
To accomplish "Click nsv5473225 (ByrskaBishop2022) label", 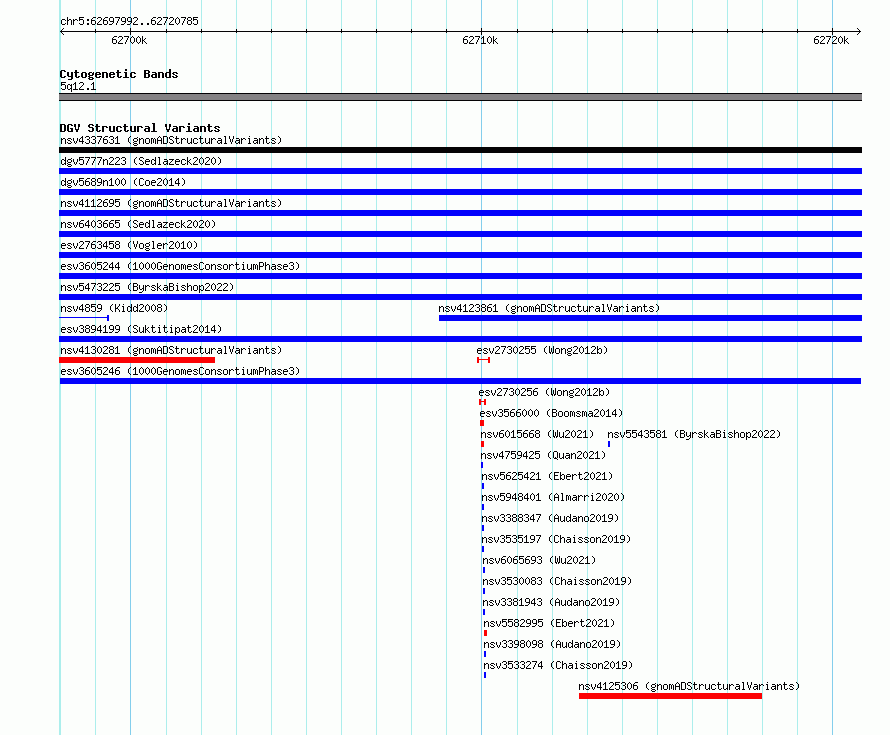I will (x=147, y=287).
